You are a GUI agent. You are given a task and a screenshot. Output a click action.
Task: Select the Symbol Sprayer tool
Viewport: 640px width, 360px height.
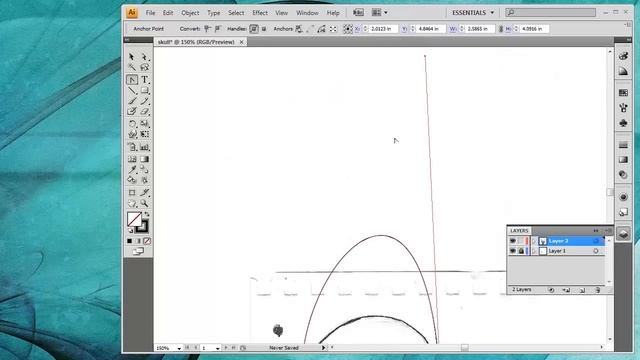click(x=132, y=147)
